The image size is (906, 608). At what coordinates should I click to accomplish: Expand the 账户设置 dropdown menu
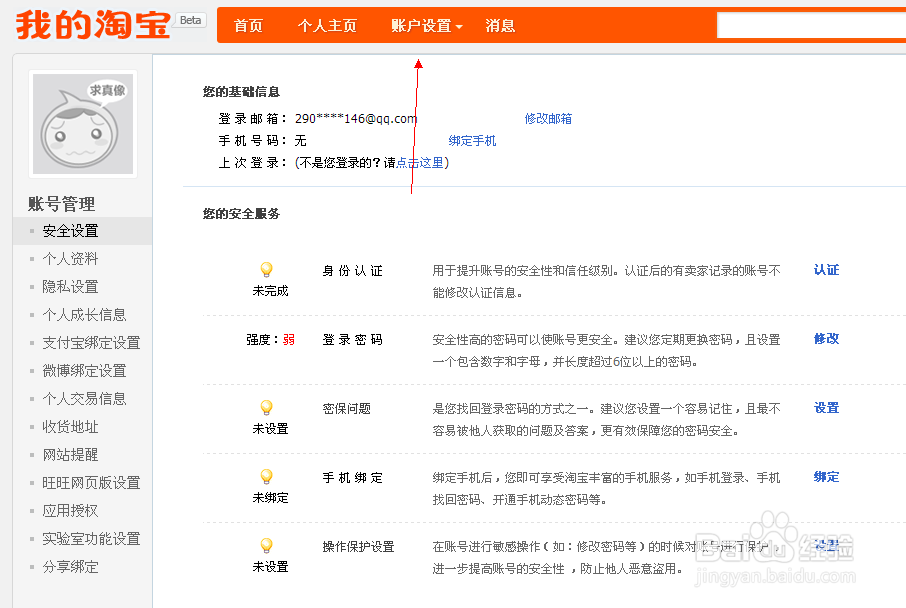point(426,26)
